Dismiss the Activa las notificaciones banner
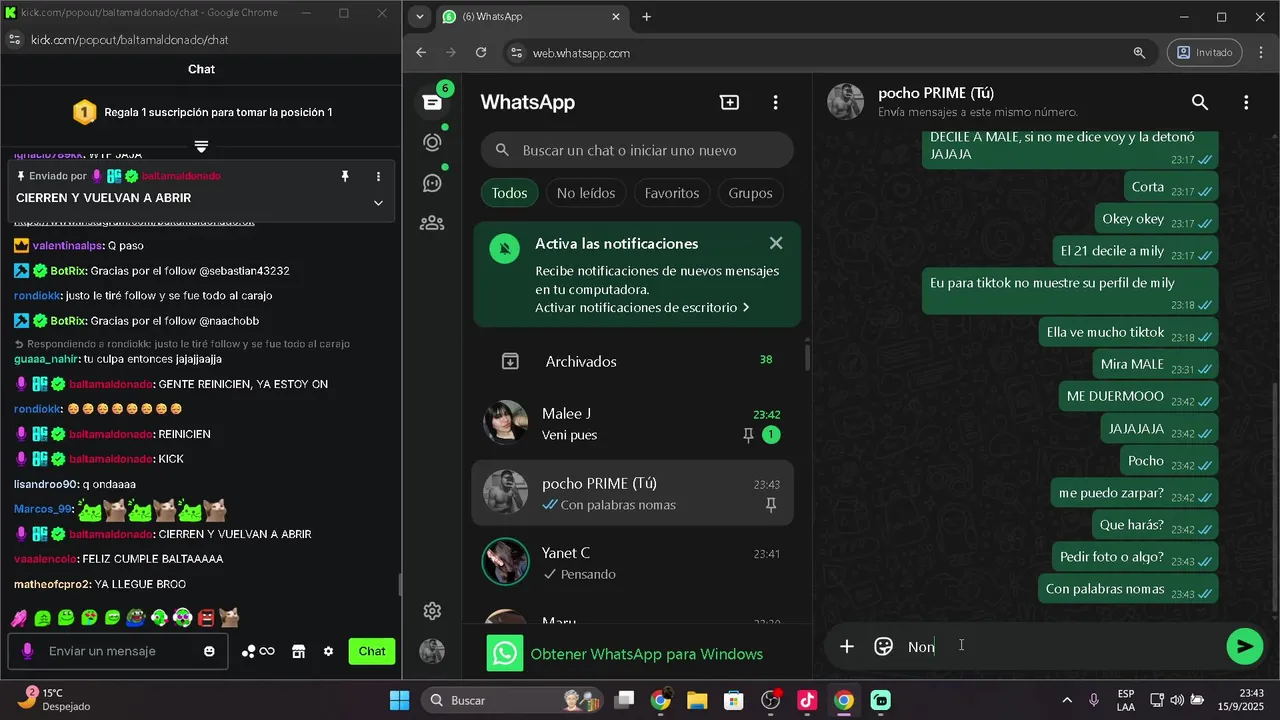1280x720 pixels. 776,243
